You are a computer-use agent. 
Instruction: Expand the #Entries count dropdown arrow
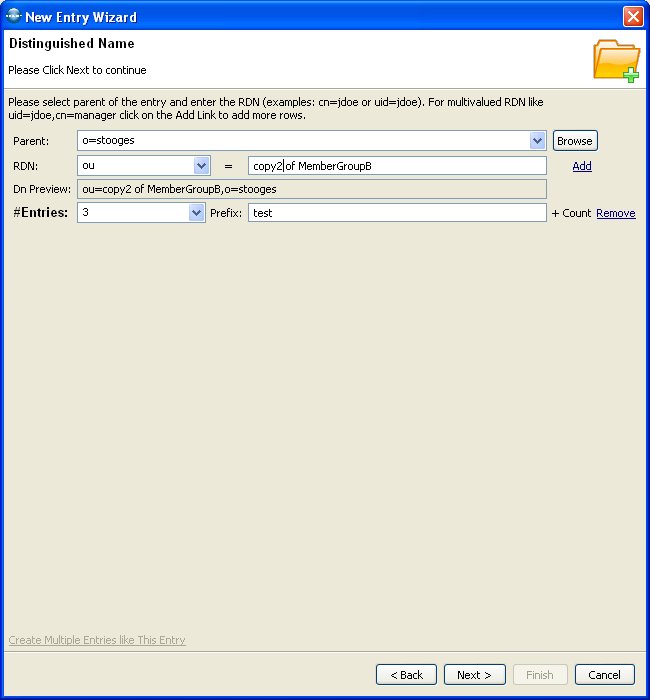196,213
